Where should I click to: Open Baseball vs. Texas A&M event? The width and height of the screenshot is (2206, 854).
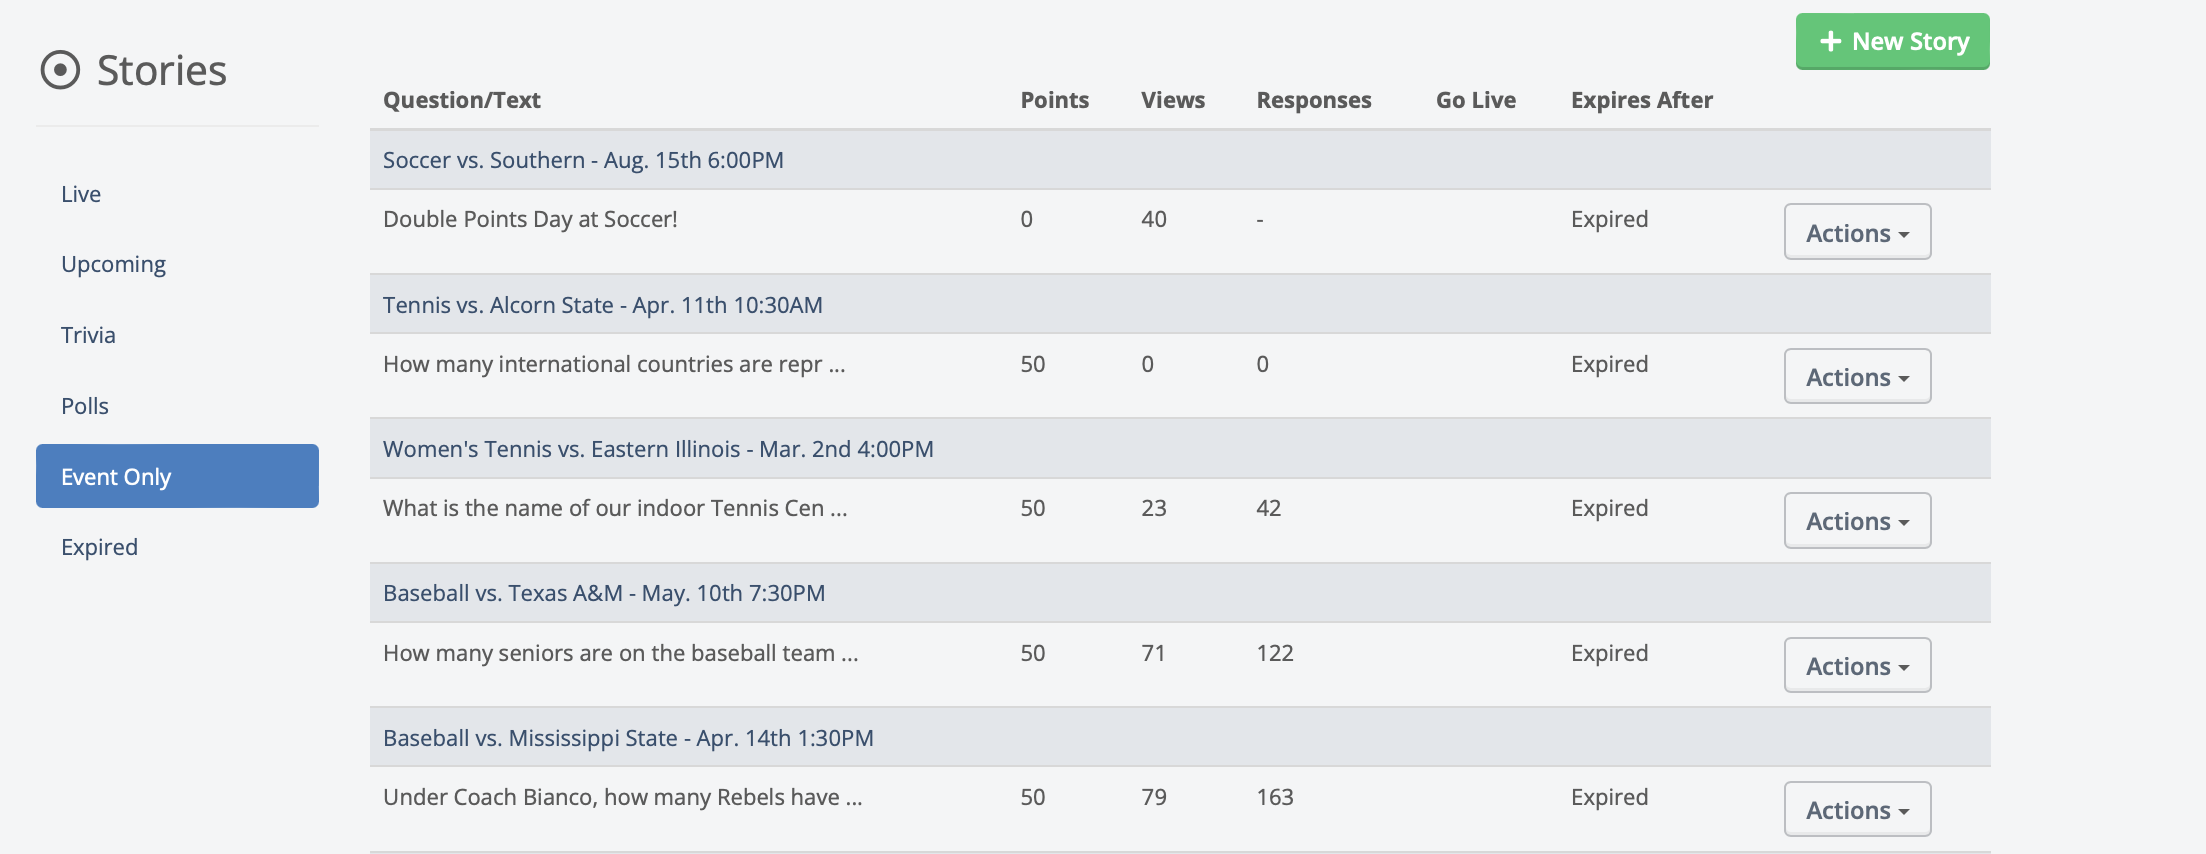(604, 593)
